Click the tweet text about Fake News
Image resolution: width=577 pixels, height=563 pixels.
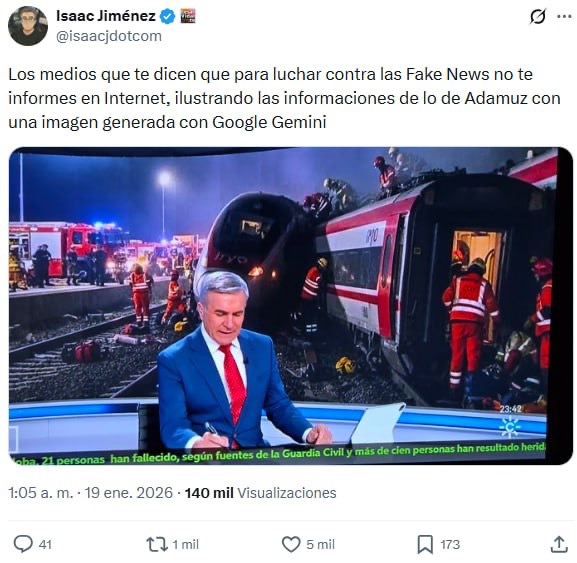pyautogui.click(x=284, y=98)
